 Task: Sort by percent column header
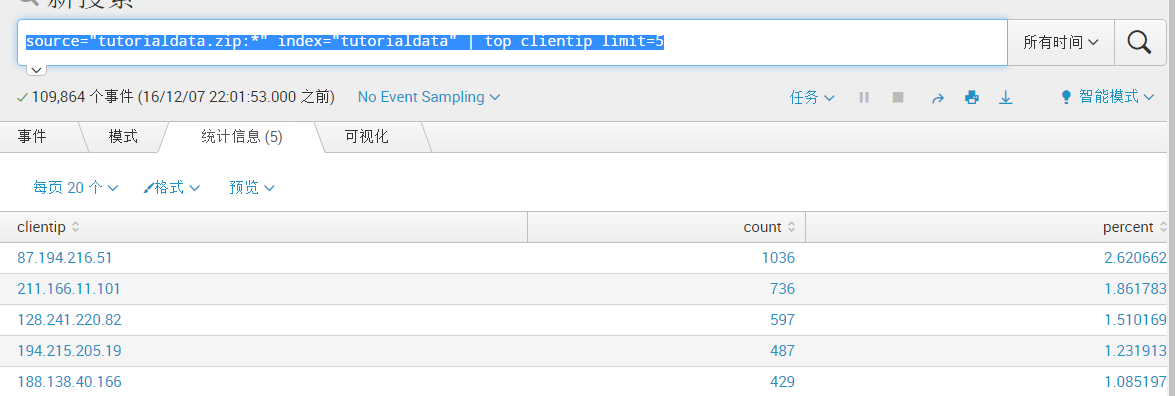pos(1135,226)
